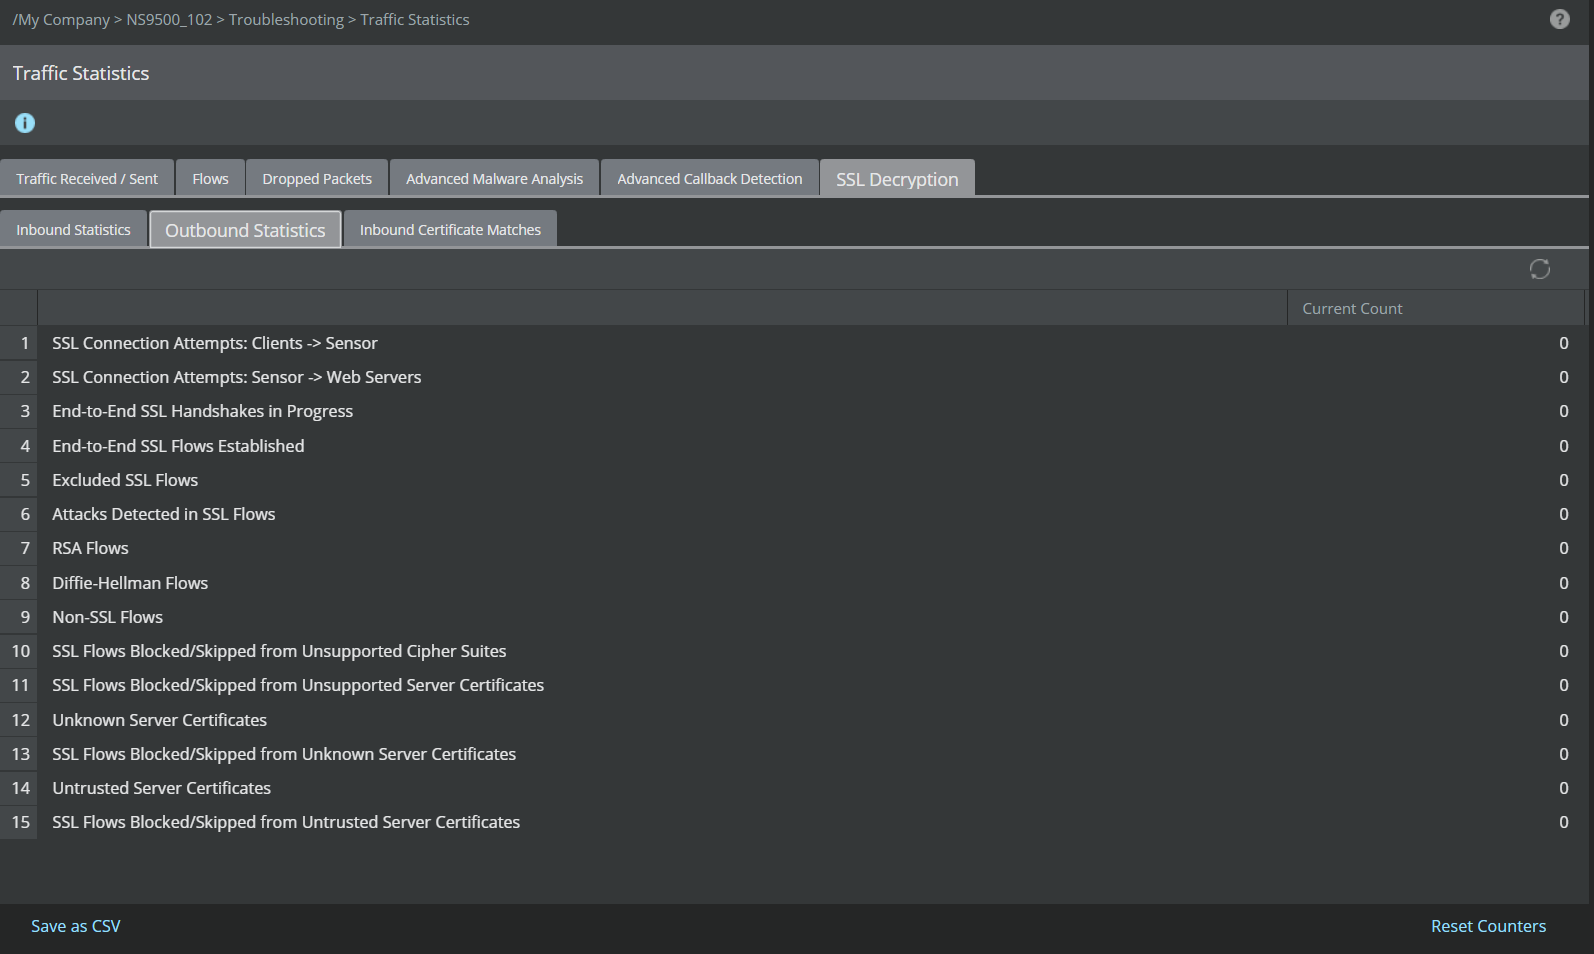Click 'Blocked/Skipped from Untrusted Server Certificates' row
This screenshot has height=954, width=1594.
pos(792,822)
